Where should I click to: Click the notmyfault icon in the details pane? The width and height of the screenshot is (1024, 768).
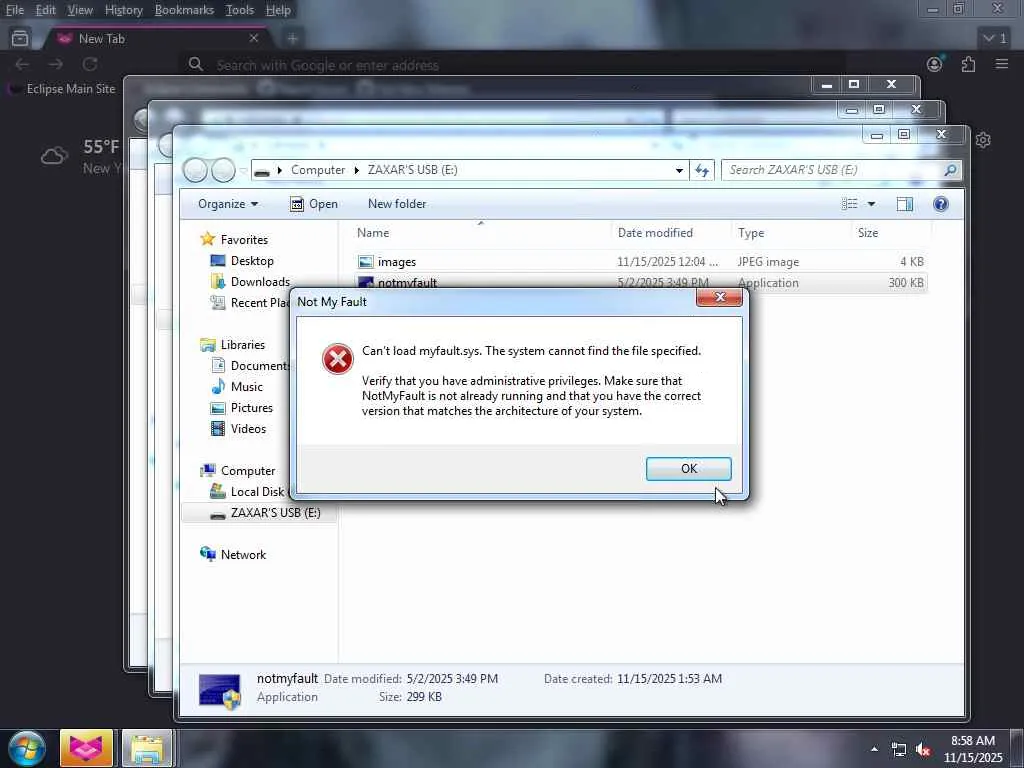pyautogui.click(x=219, y=691)
